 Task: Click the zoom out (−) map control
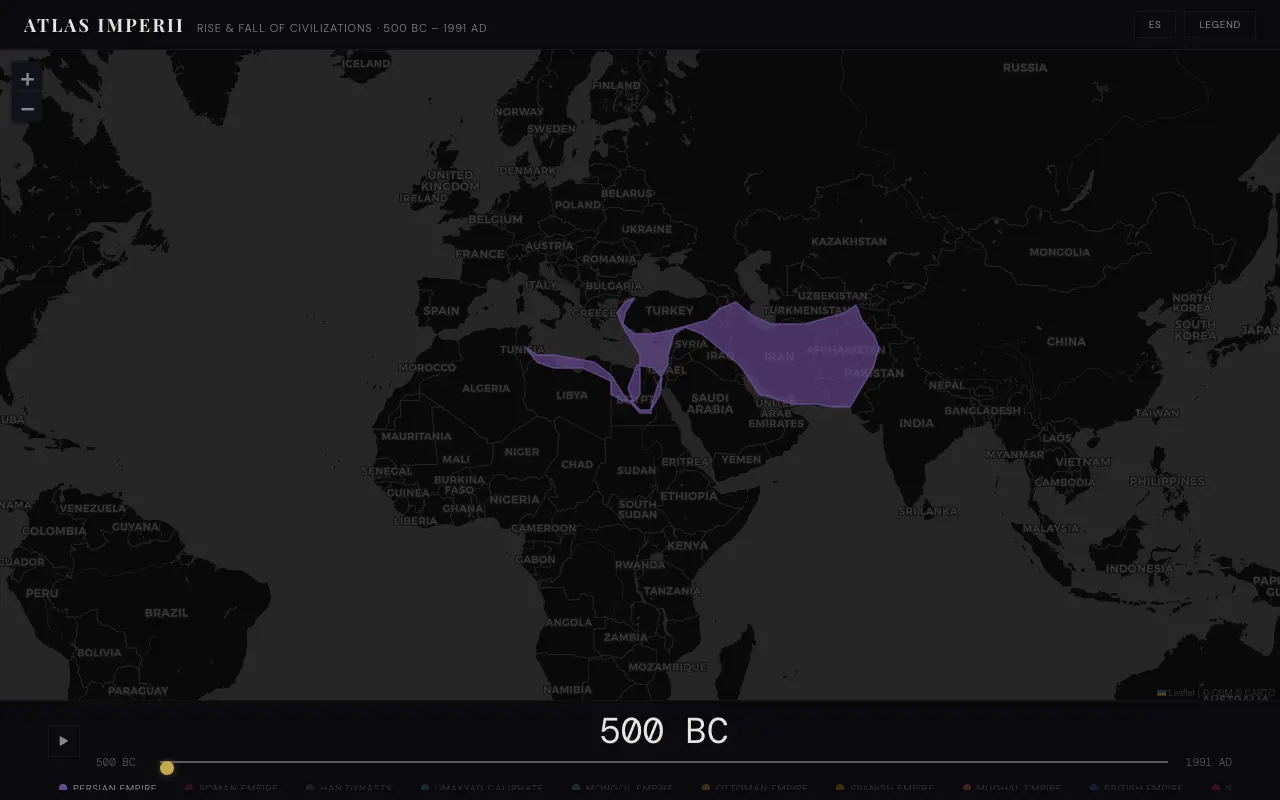tap(27, 108)
